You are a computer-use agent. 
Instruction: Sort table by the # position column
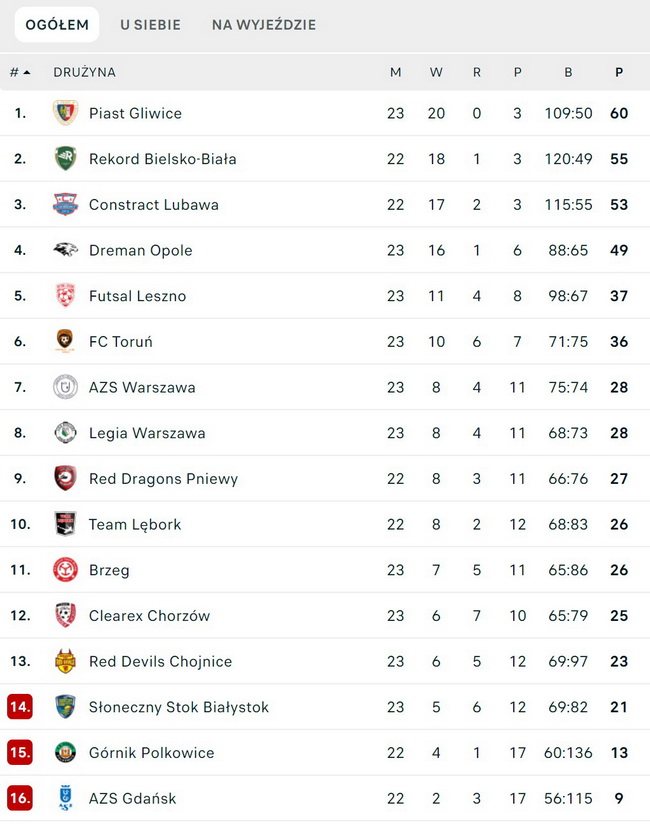coord(19,72)
